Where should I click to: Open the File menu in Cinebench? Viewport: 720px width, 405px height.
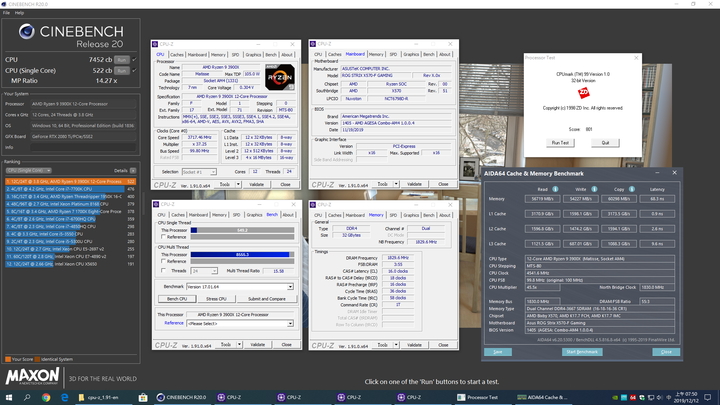(x=6, y=13)
